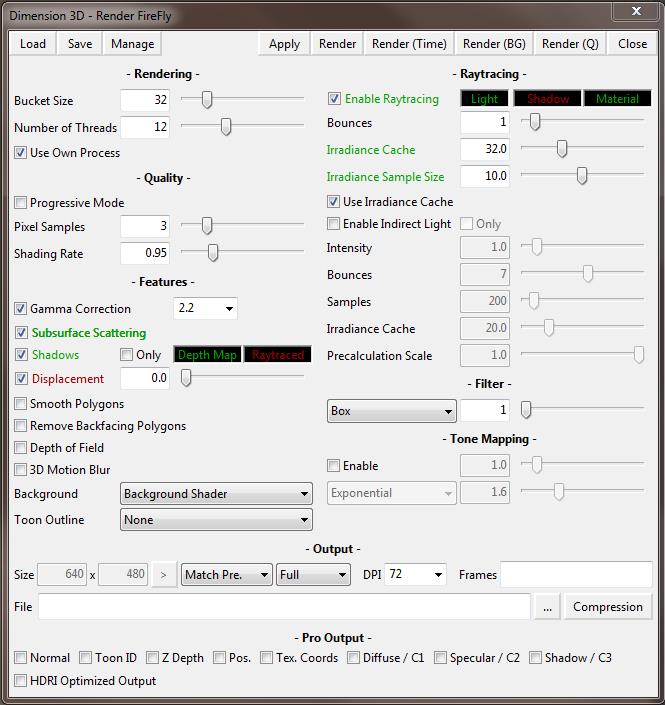Uncheck Gamma Correction
The width and height of the screenshot is (665, 705).
coord(21,309)
